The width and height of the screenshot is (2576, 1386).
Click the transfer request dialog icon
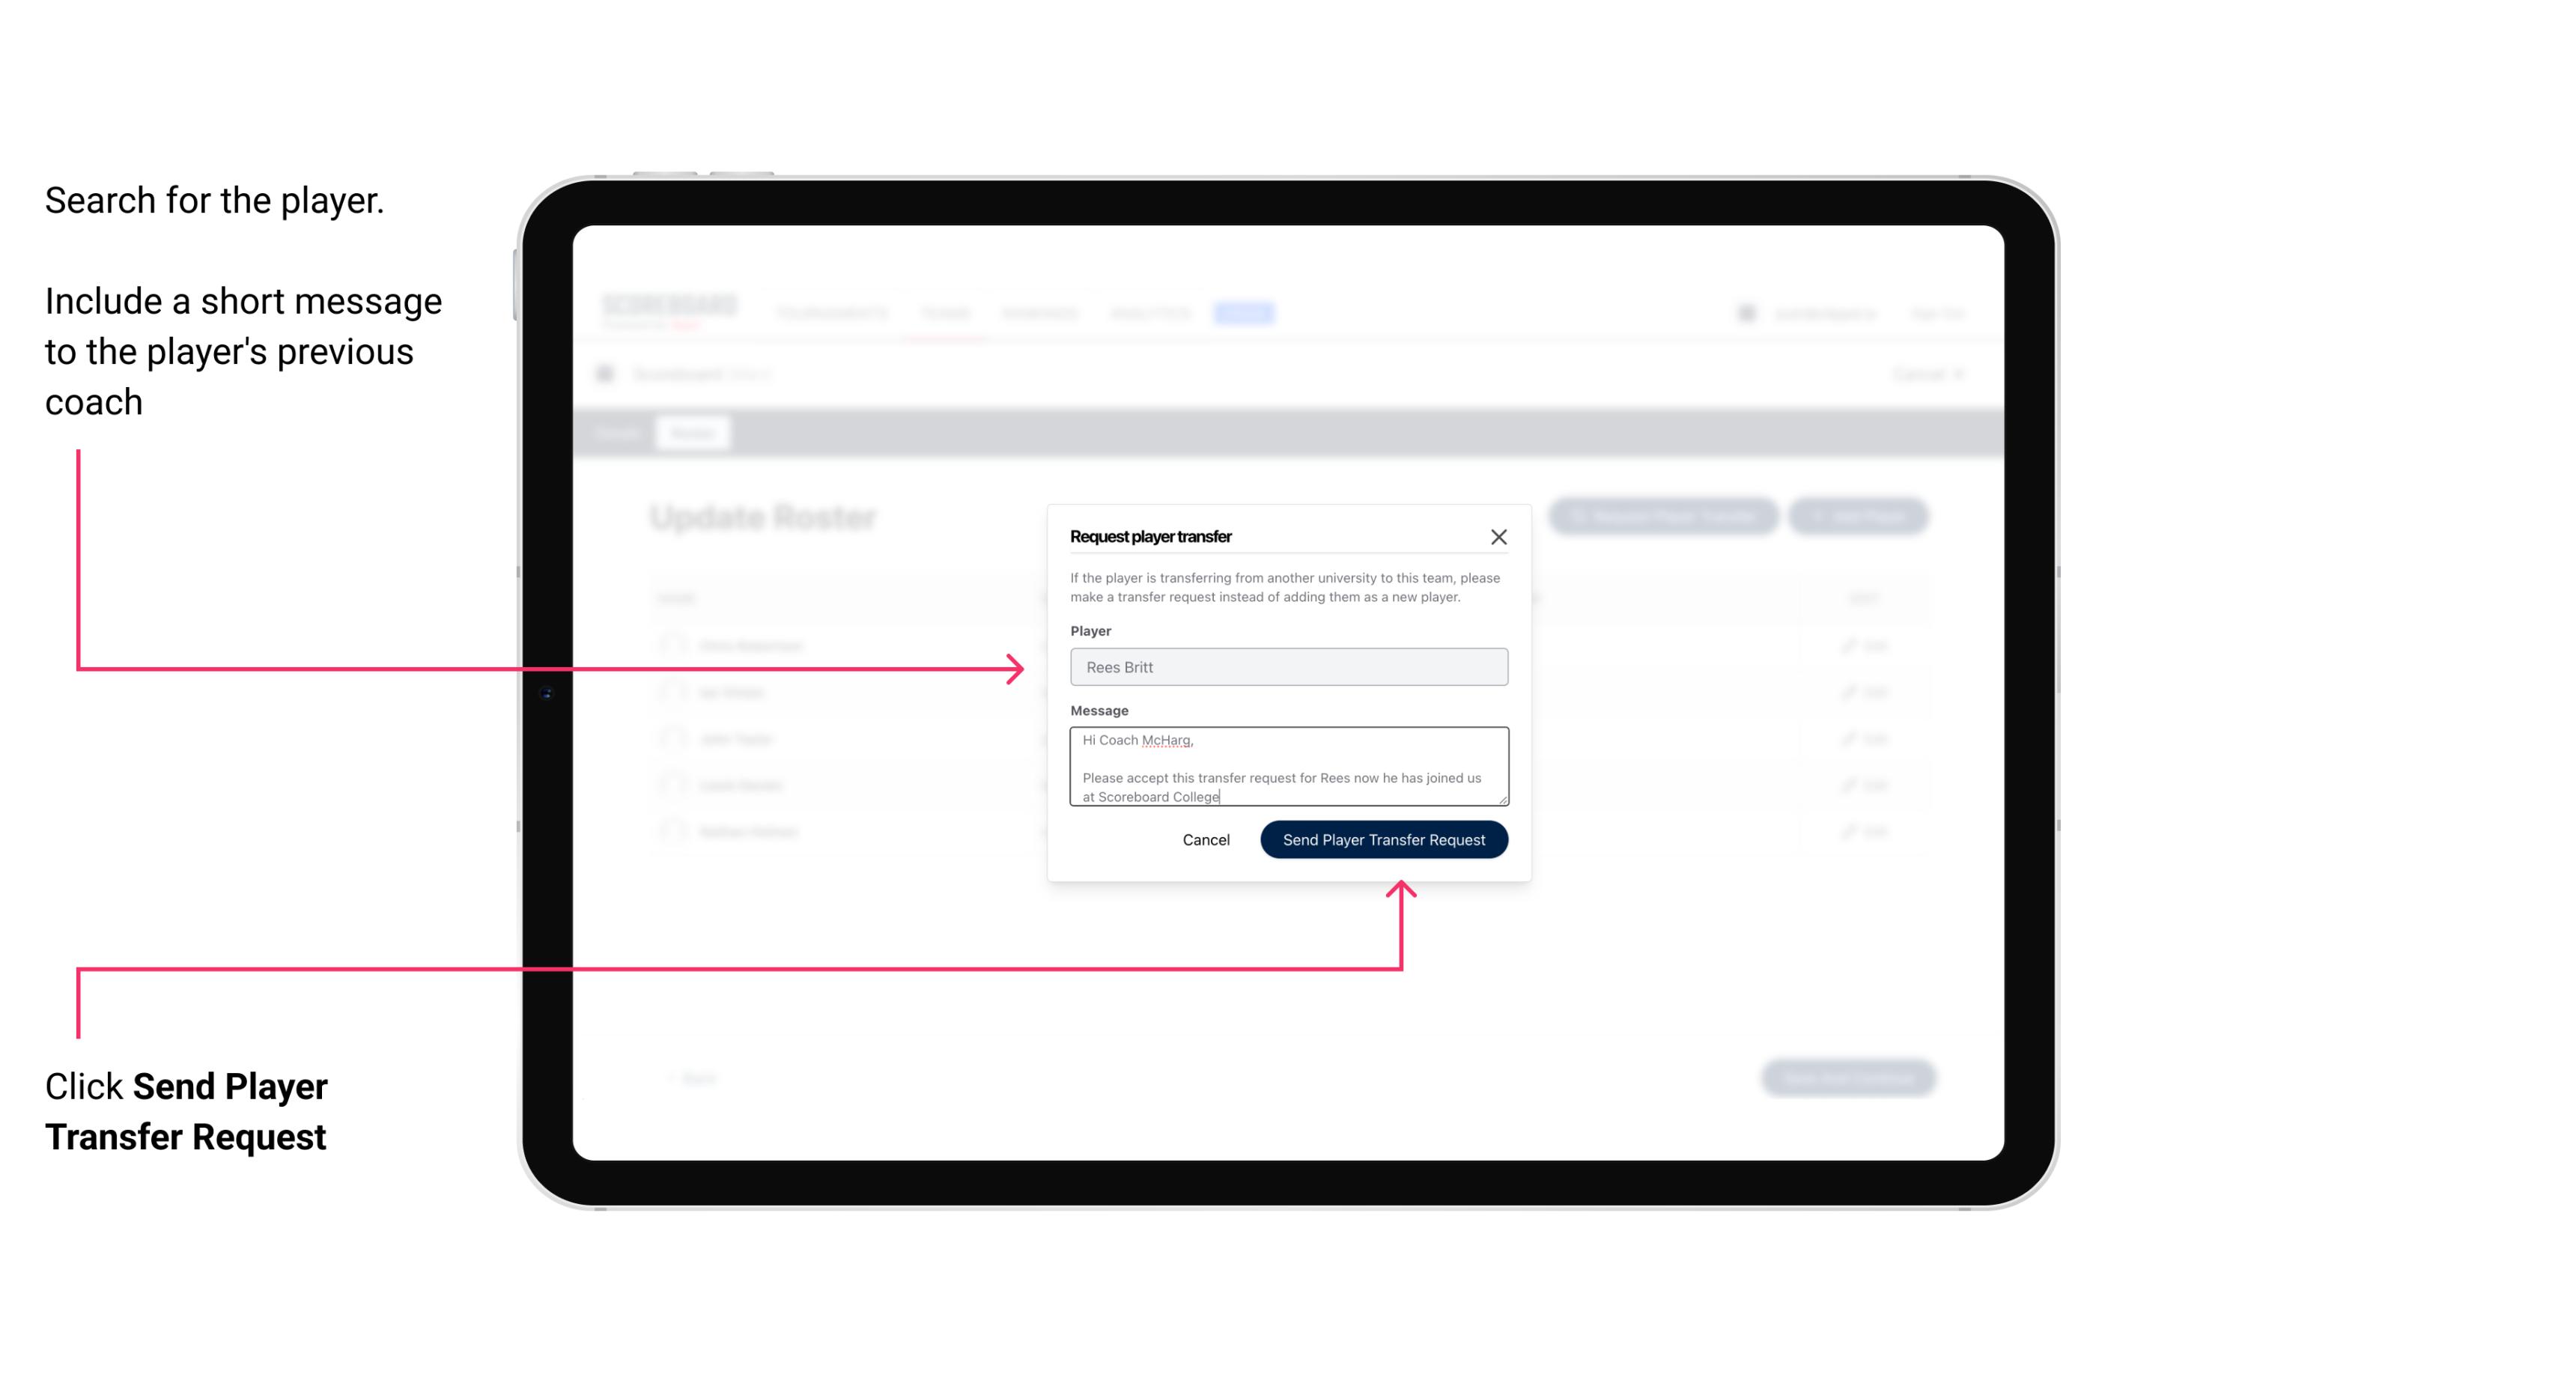click(x=1499, y=536)
